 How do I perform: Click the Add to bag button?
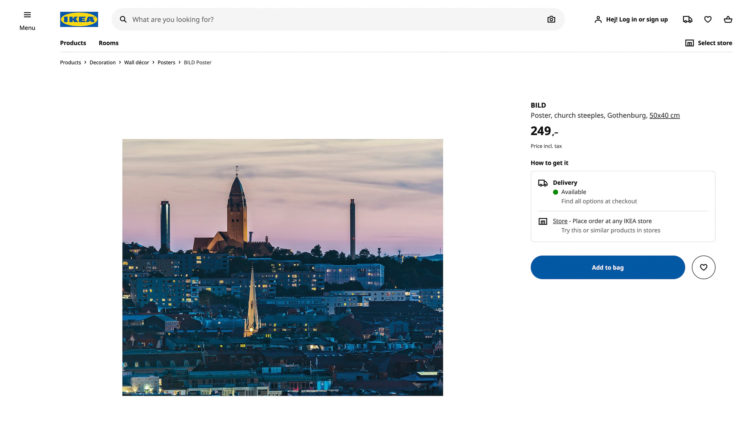pos(607,267)
